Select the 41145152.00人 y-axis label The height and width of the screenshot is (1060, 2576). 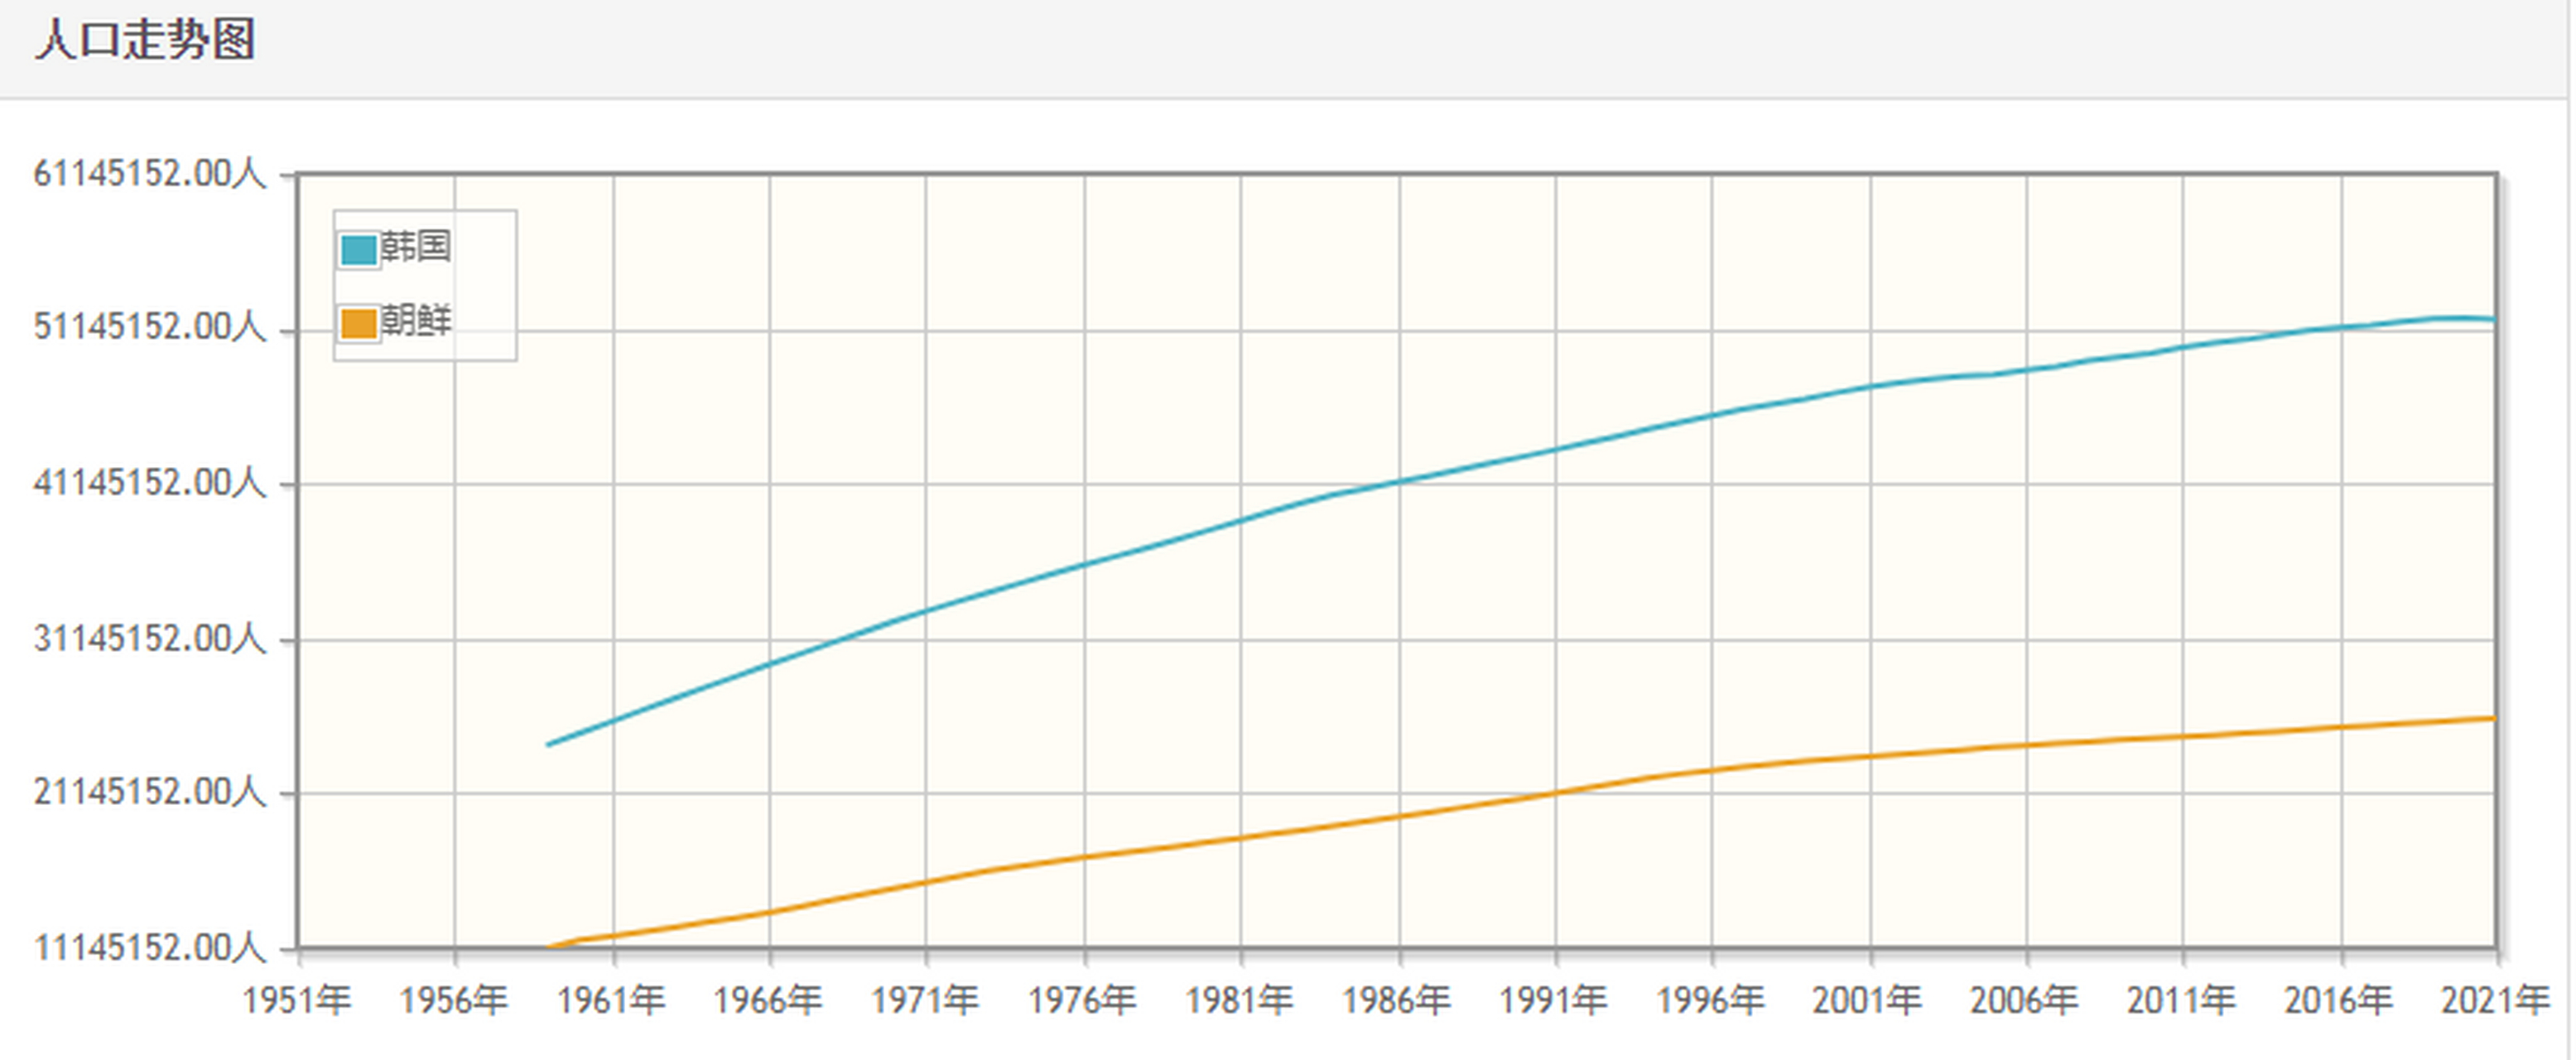coord(150,483)
